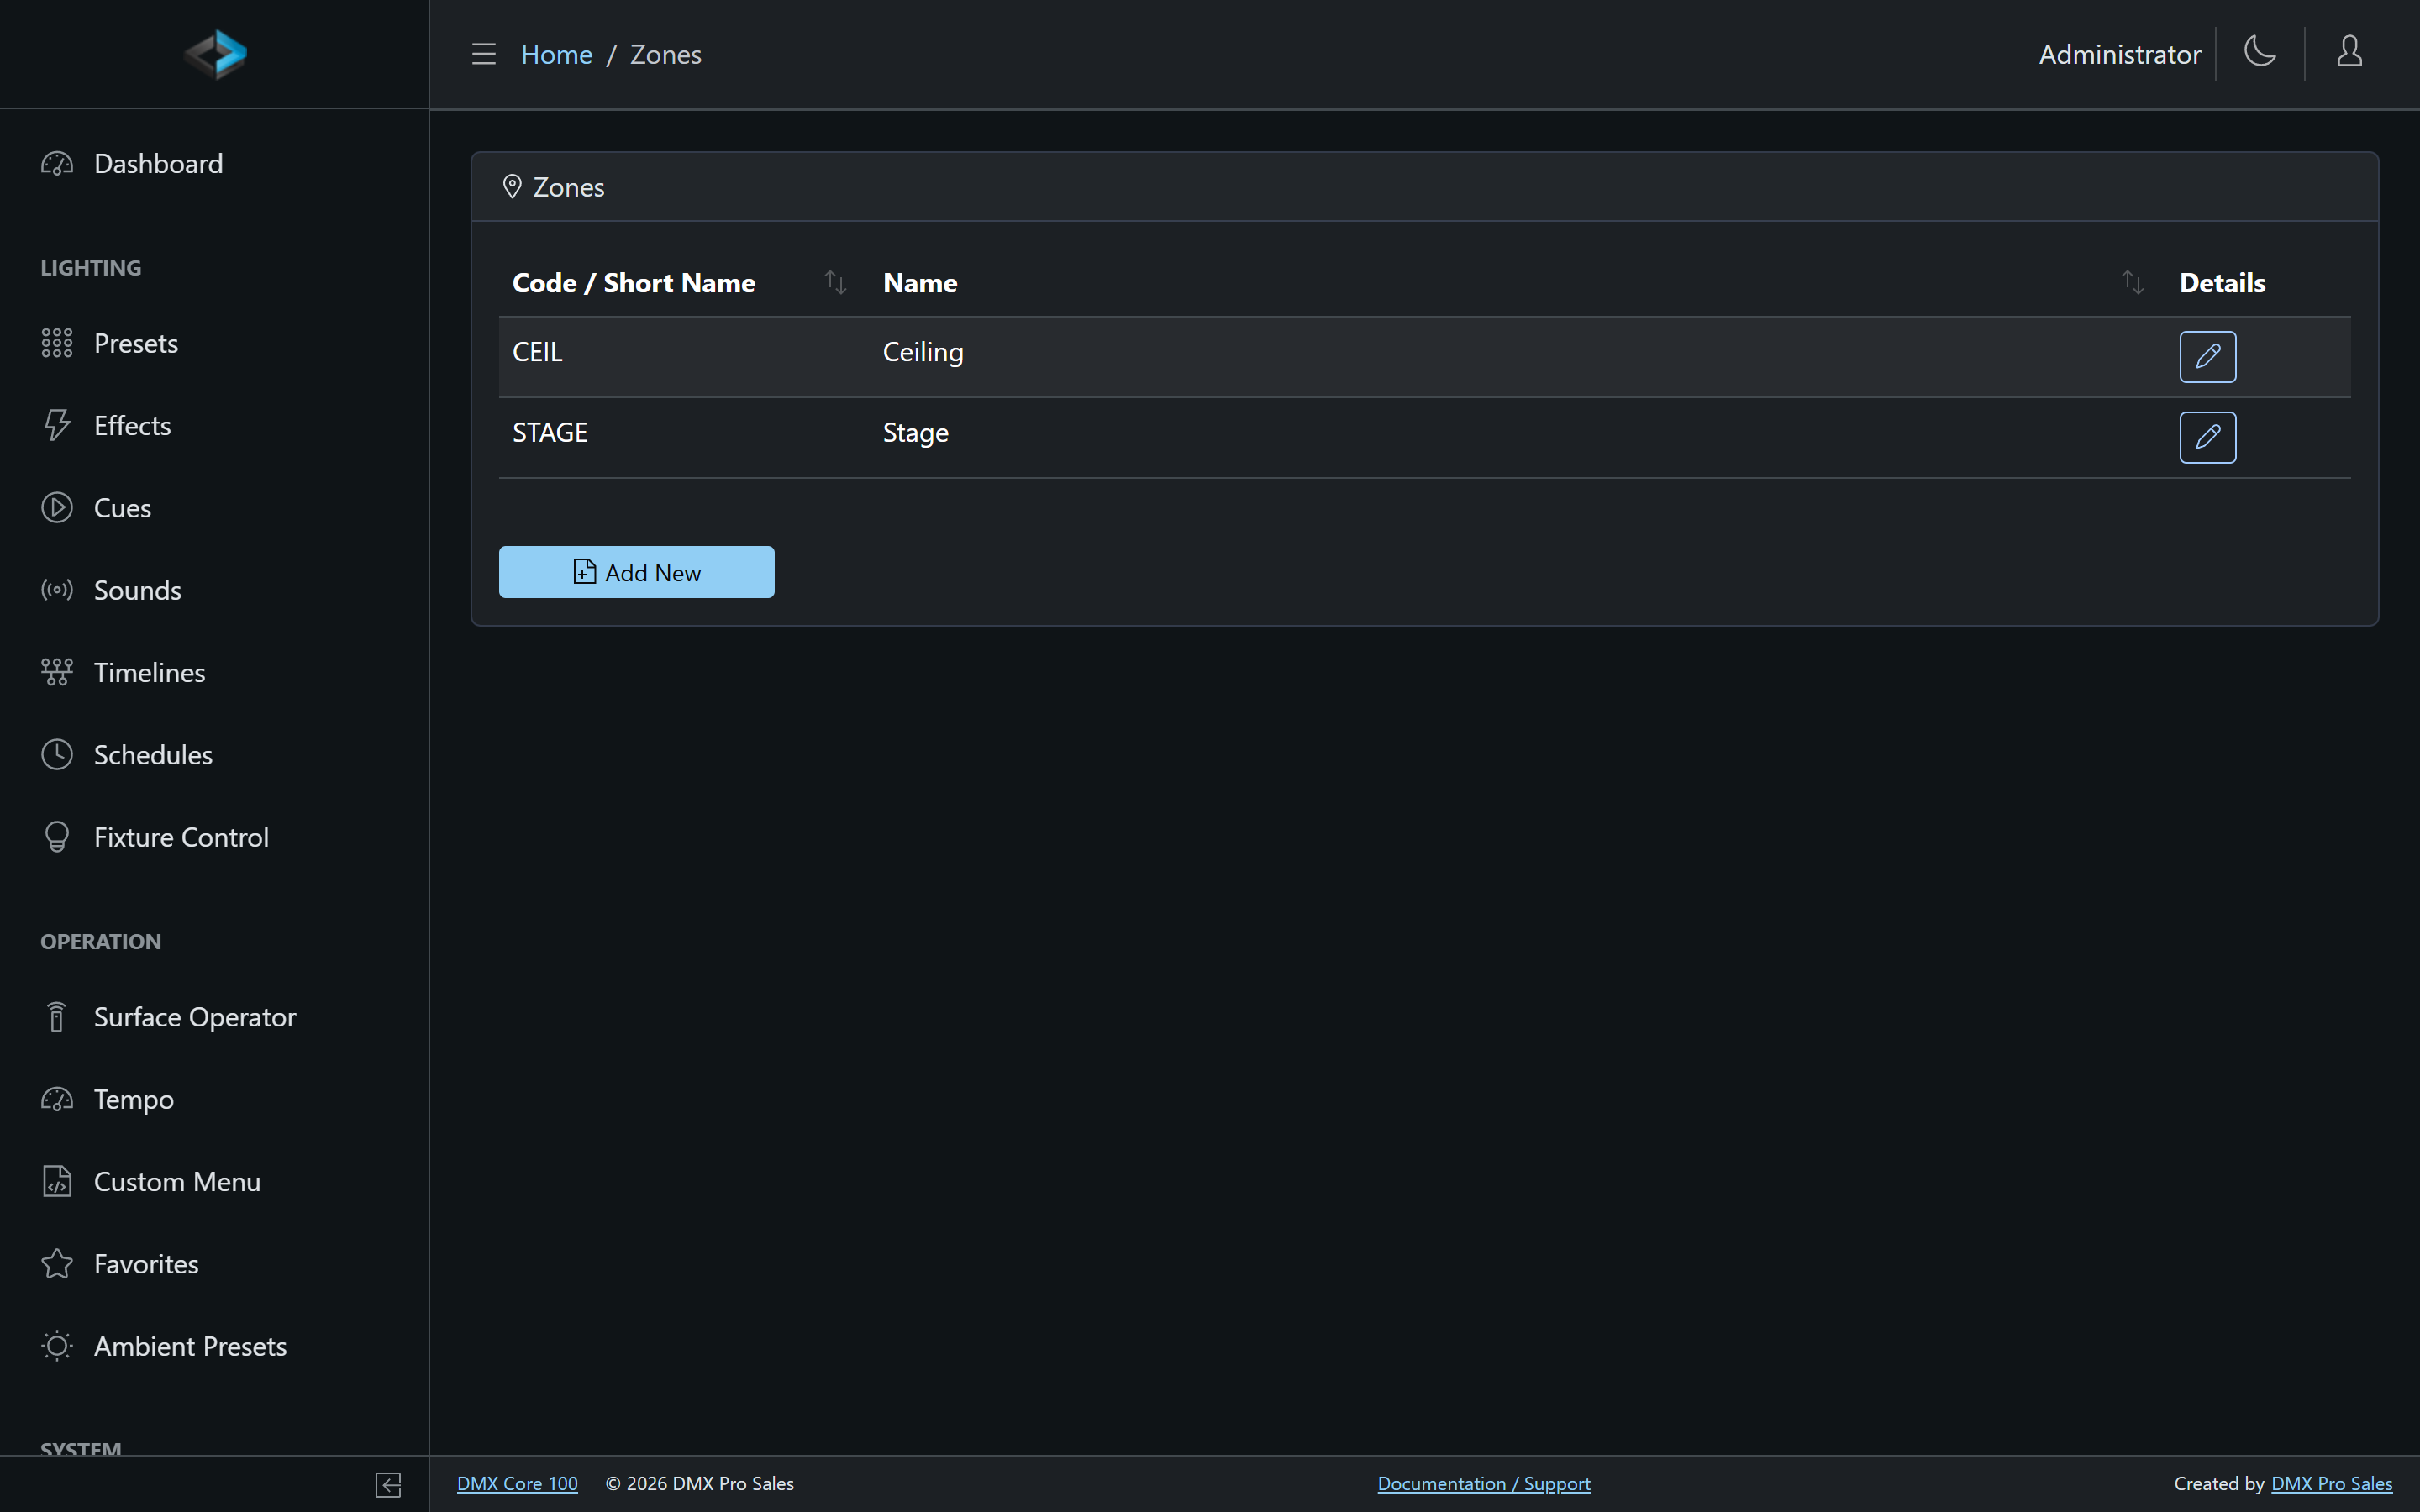Viewport: 2420px width, 1512px height.
Task: Follow the DMX Pro Sales footer link
Action: 2331,1483
